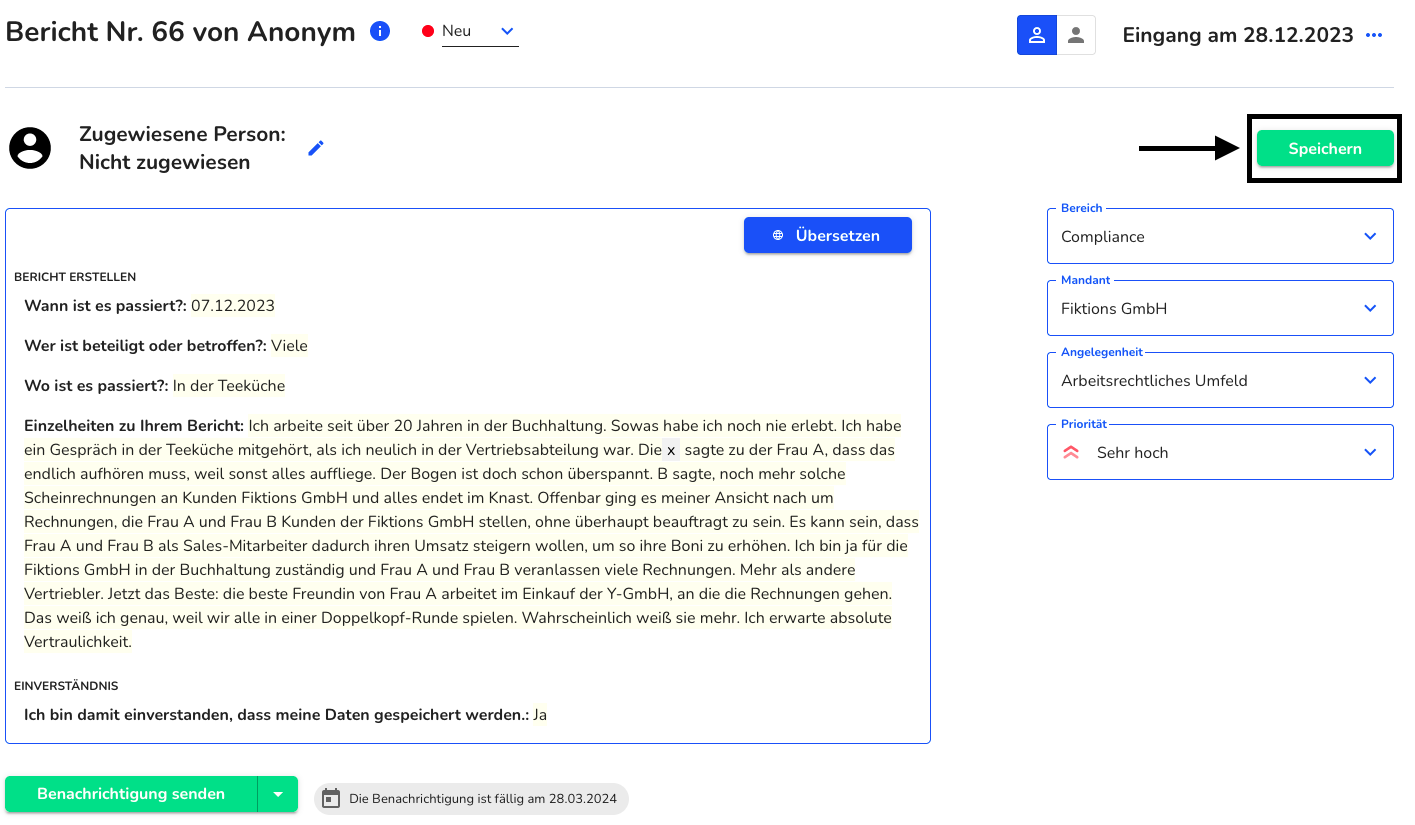Select the outlined person view toggle
The height and width of the screenshot is (825, 1415).
(1037, 35)
